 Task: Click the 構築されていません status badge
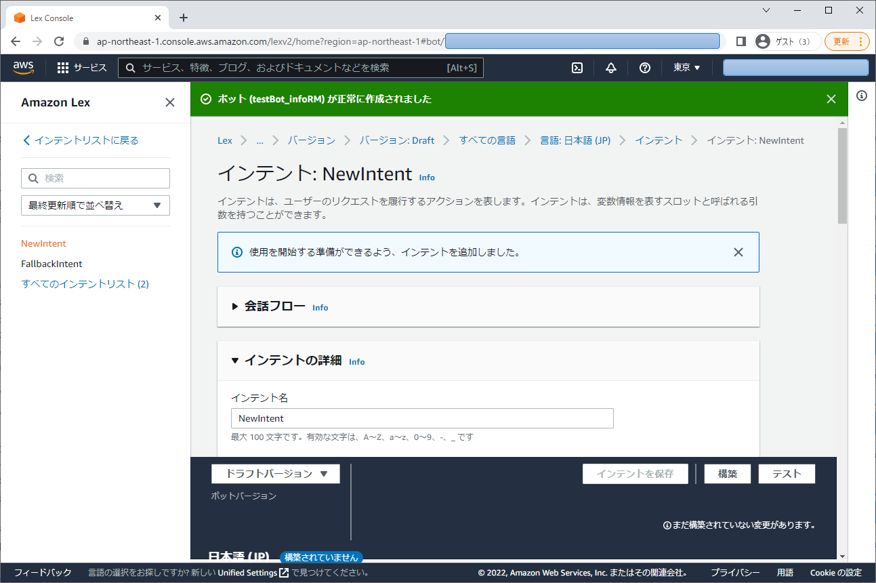click(321, 557)
